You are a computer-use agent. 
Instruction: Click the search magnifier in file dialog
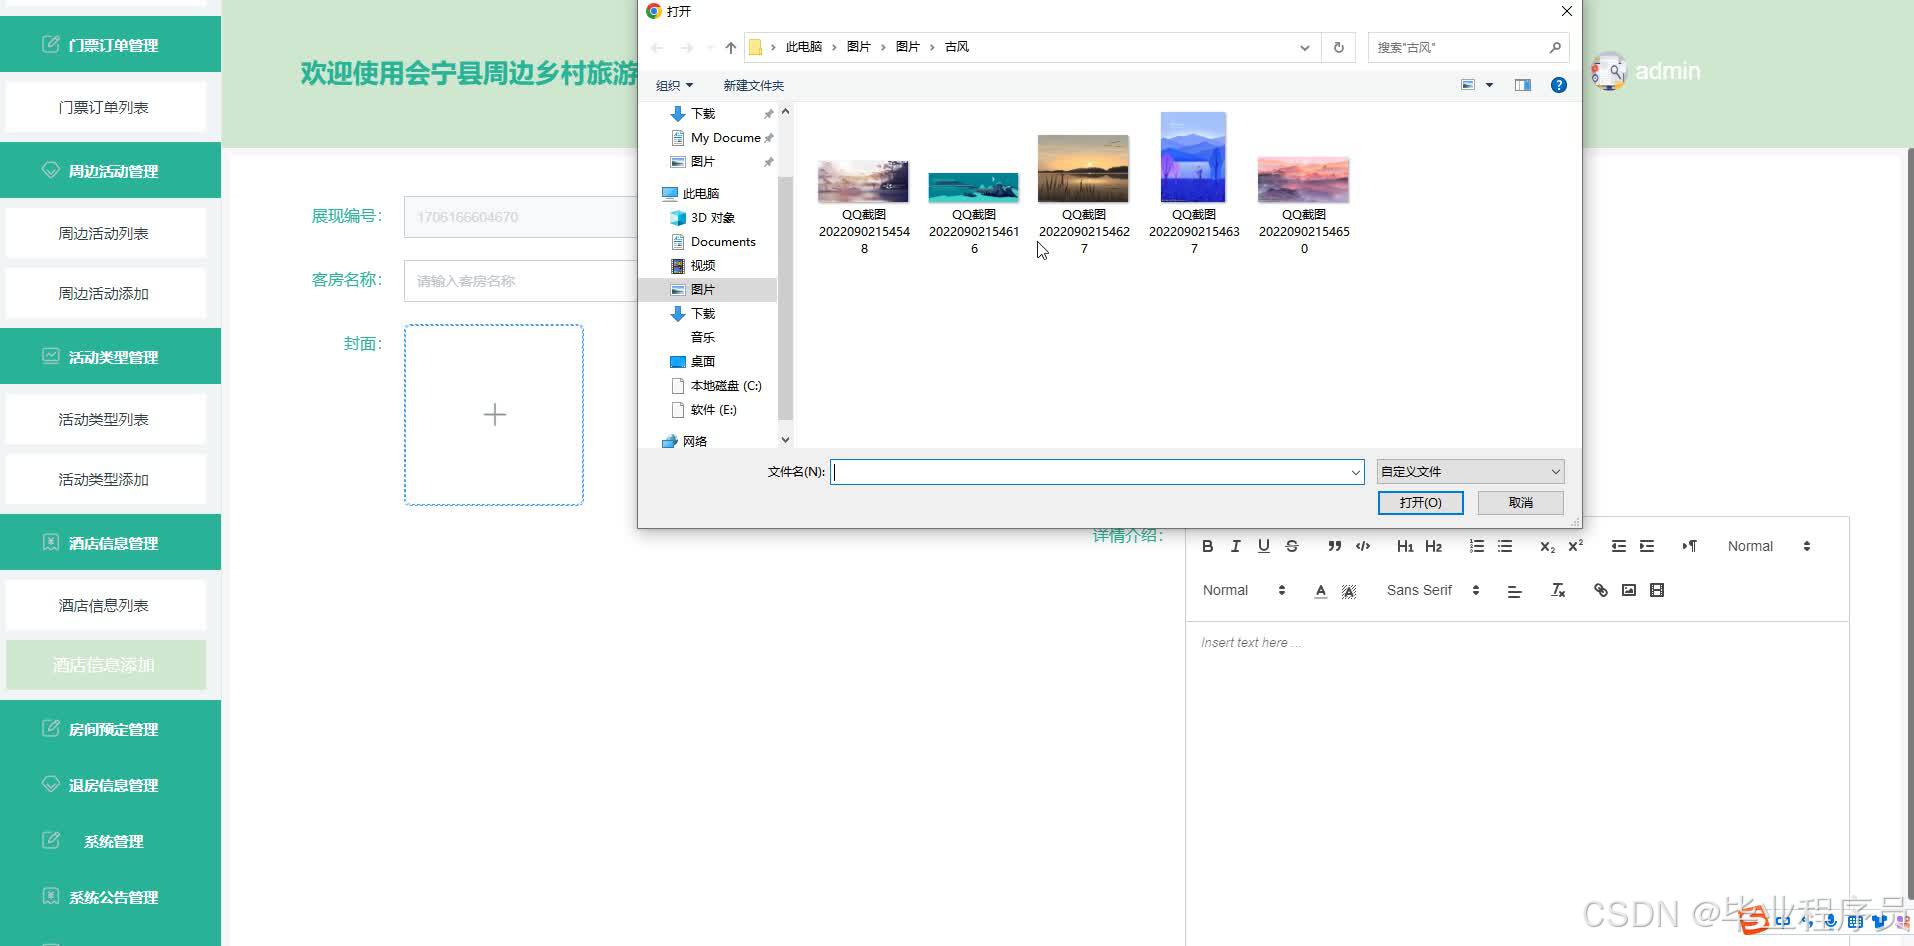tap(1554, 47)
